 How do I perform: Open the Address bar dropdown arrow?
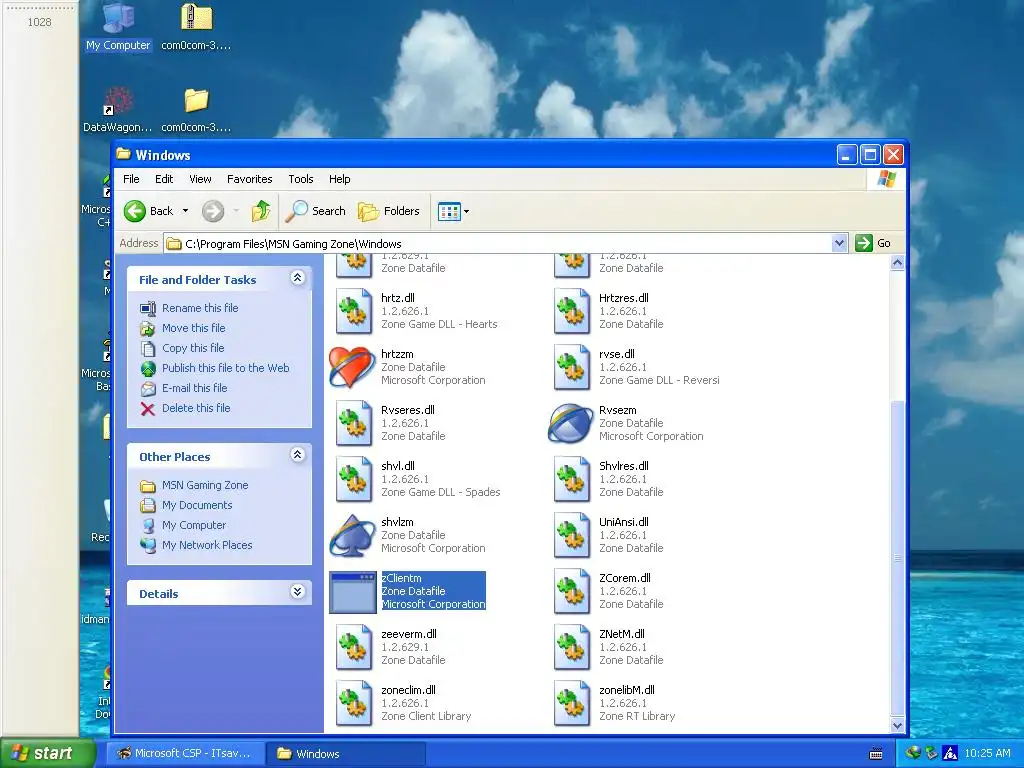pos(840,243)
